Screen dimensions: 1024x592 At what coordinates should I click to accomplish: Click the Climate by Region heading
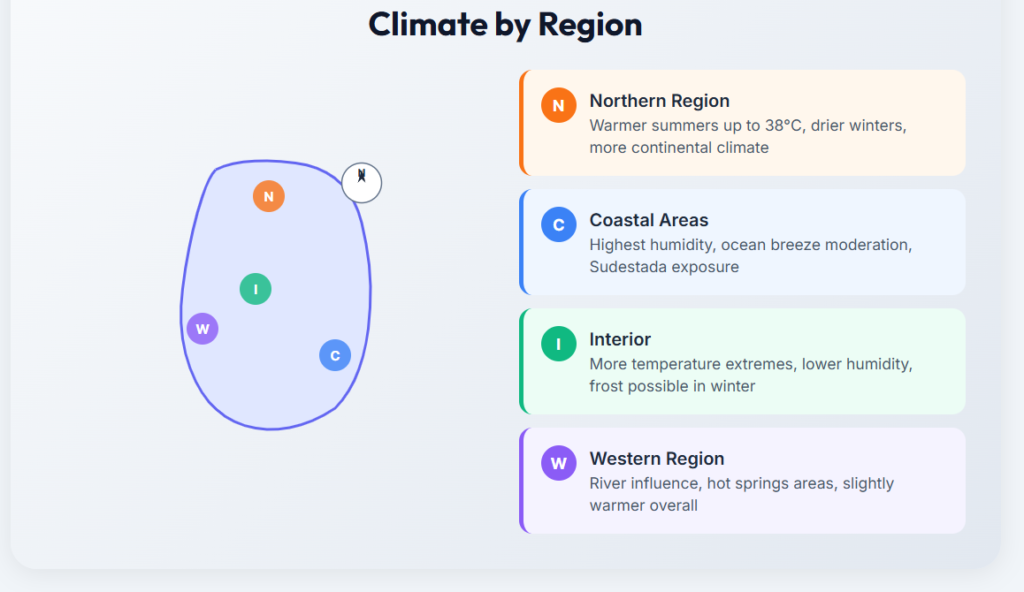click(x=505, y=24)
